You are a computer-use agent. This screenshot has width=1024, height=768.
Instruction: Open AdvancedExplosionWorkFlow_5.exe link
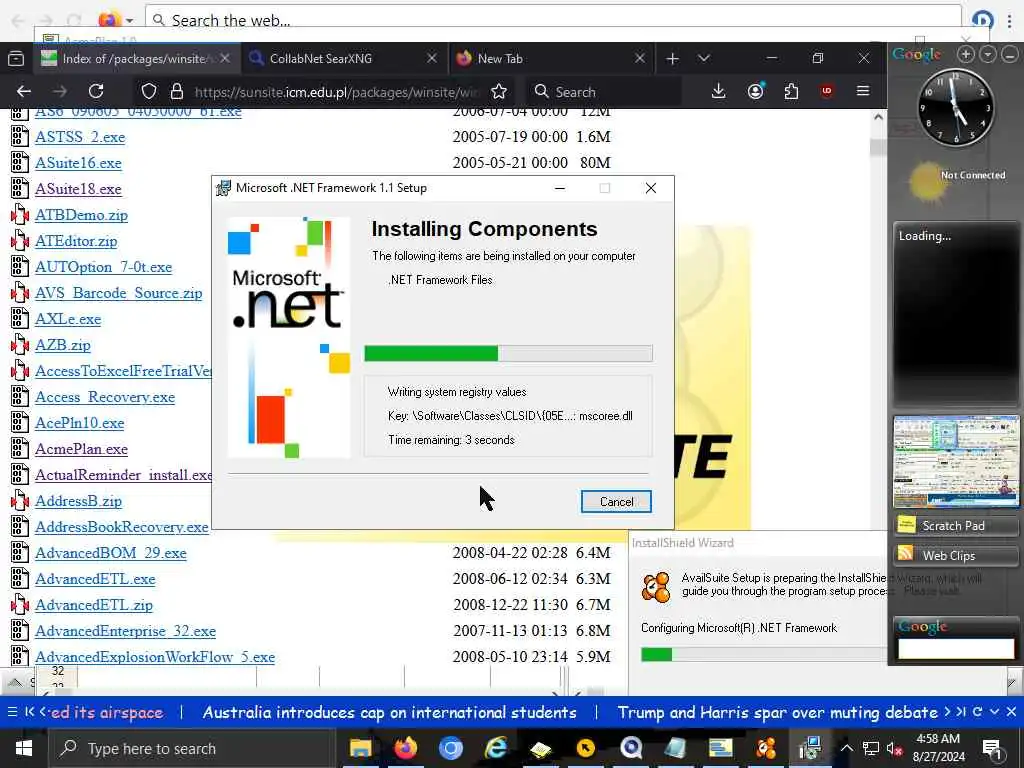[x=155, y=657]
